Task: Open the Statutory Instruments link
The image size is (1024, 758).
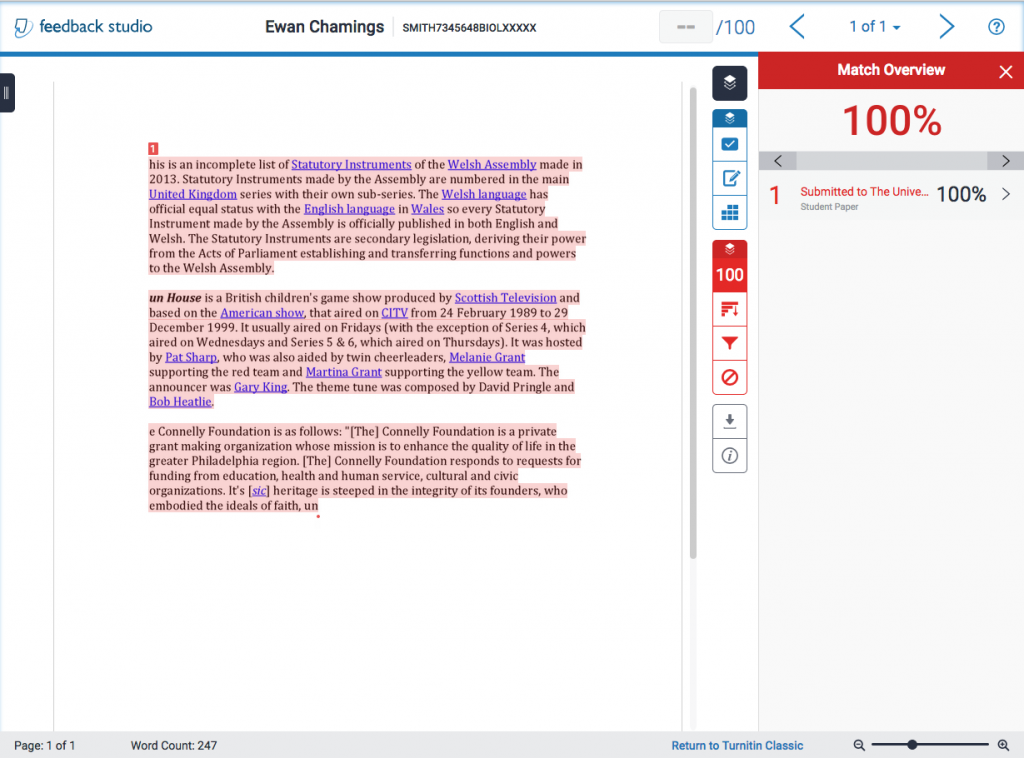Action: pos(351,165)
